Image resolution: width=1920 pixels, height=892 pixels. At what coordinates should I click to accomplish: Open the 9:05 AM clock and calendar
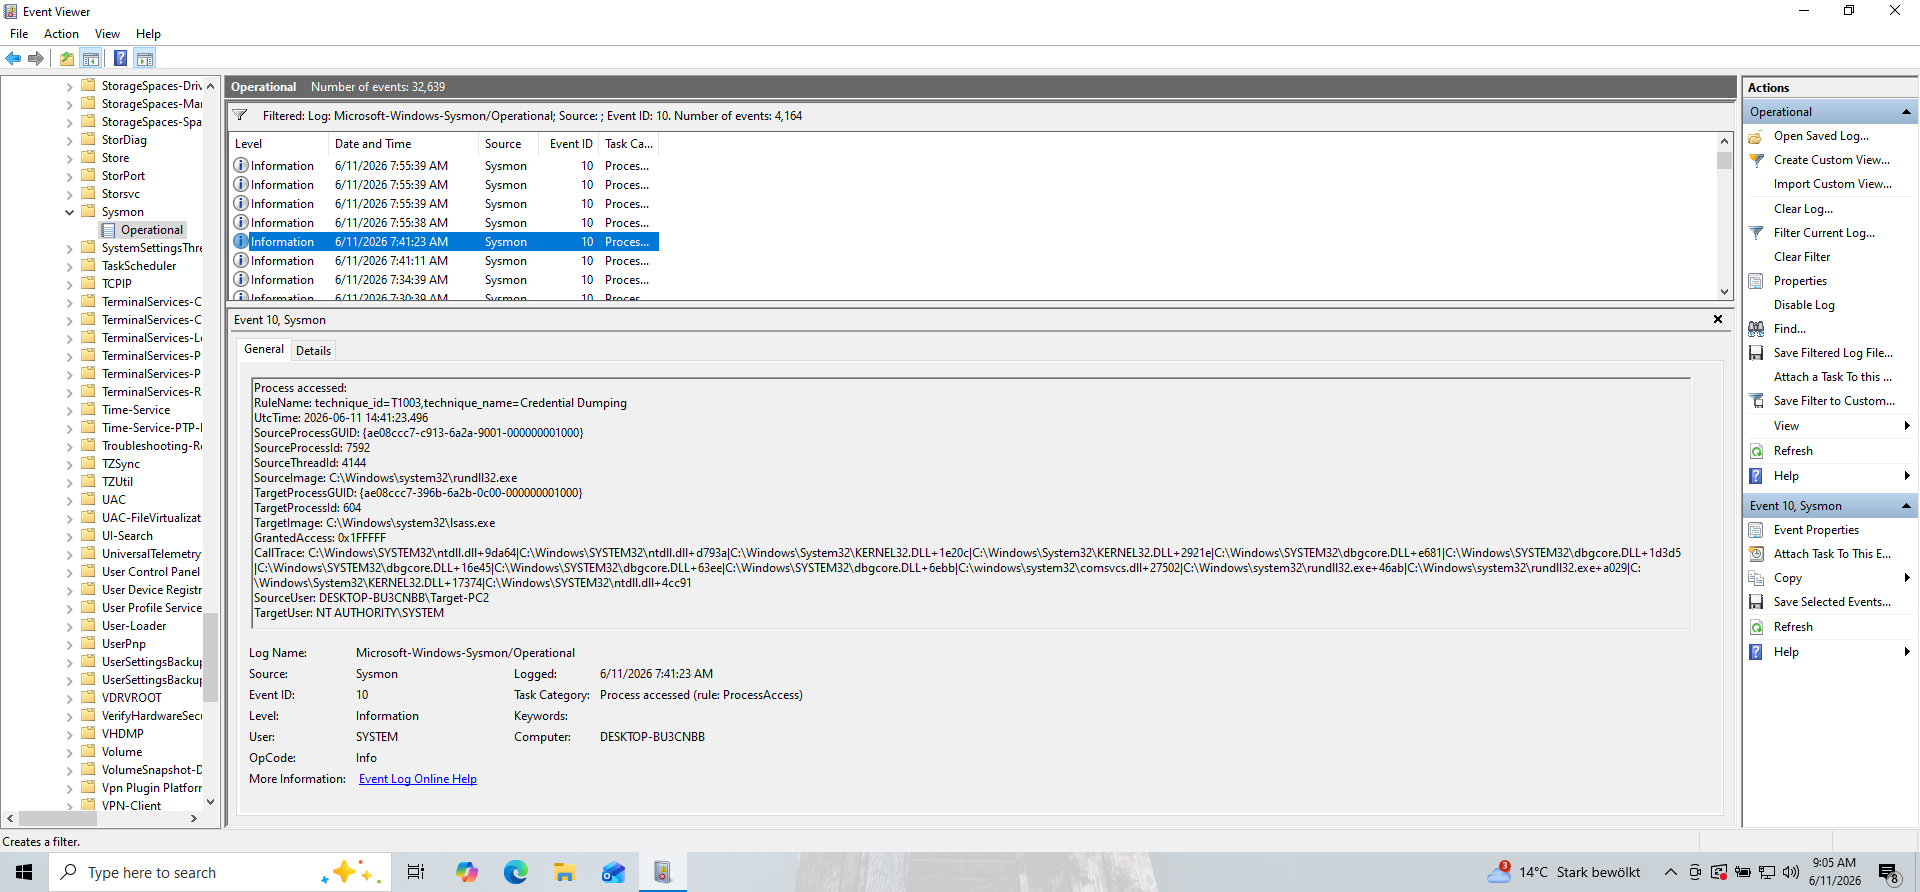point(1834,872)
